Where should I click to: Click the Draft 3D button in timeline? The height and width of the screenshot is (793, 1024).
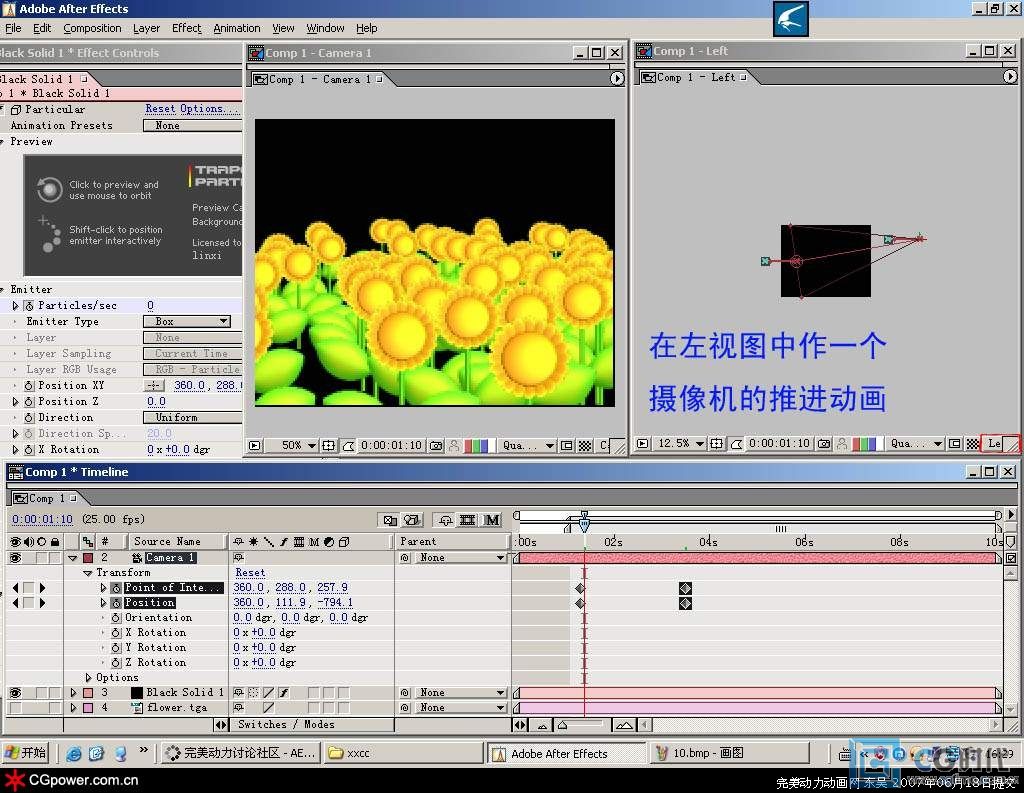tap(412, 520)
